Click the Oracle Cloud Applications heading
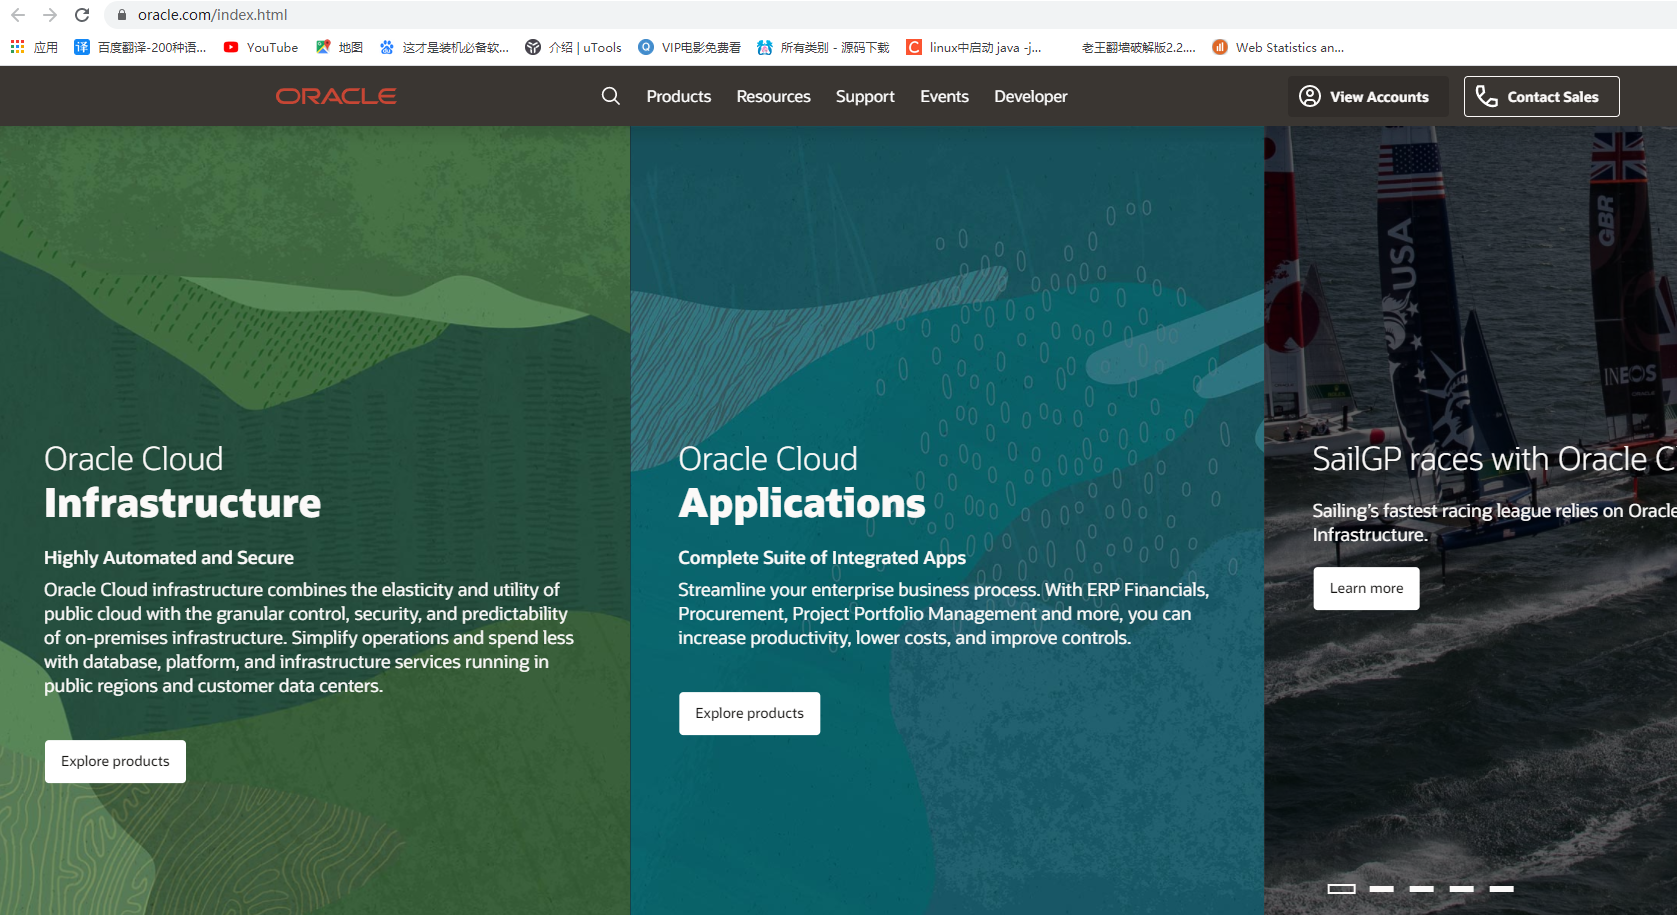1677x915 pixels. (802, 482)
